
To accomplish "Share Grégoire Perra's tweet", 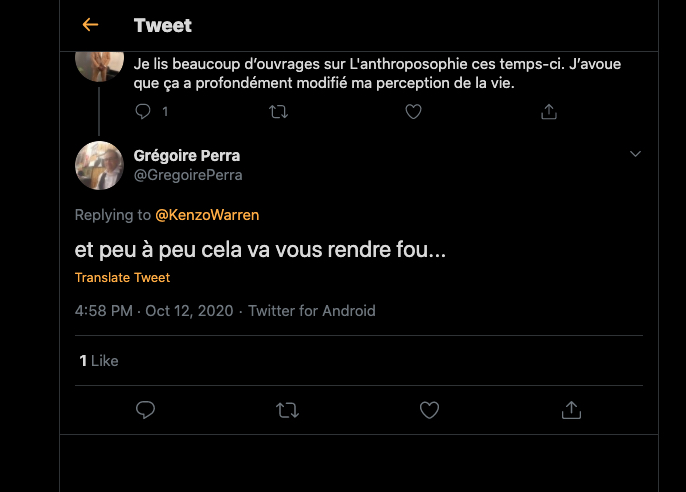I will coord(571,410).
